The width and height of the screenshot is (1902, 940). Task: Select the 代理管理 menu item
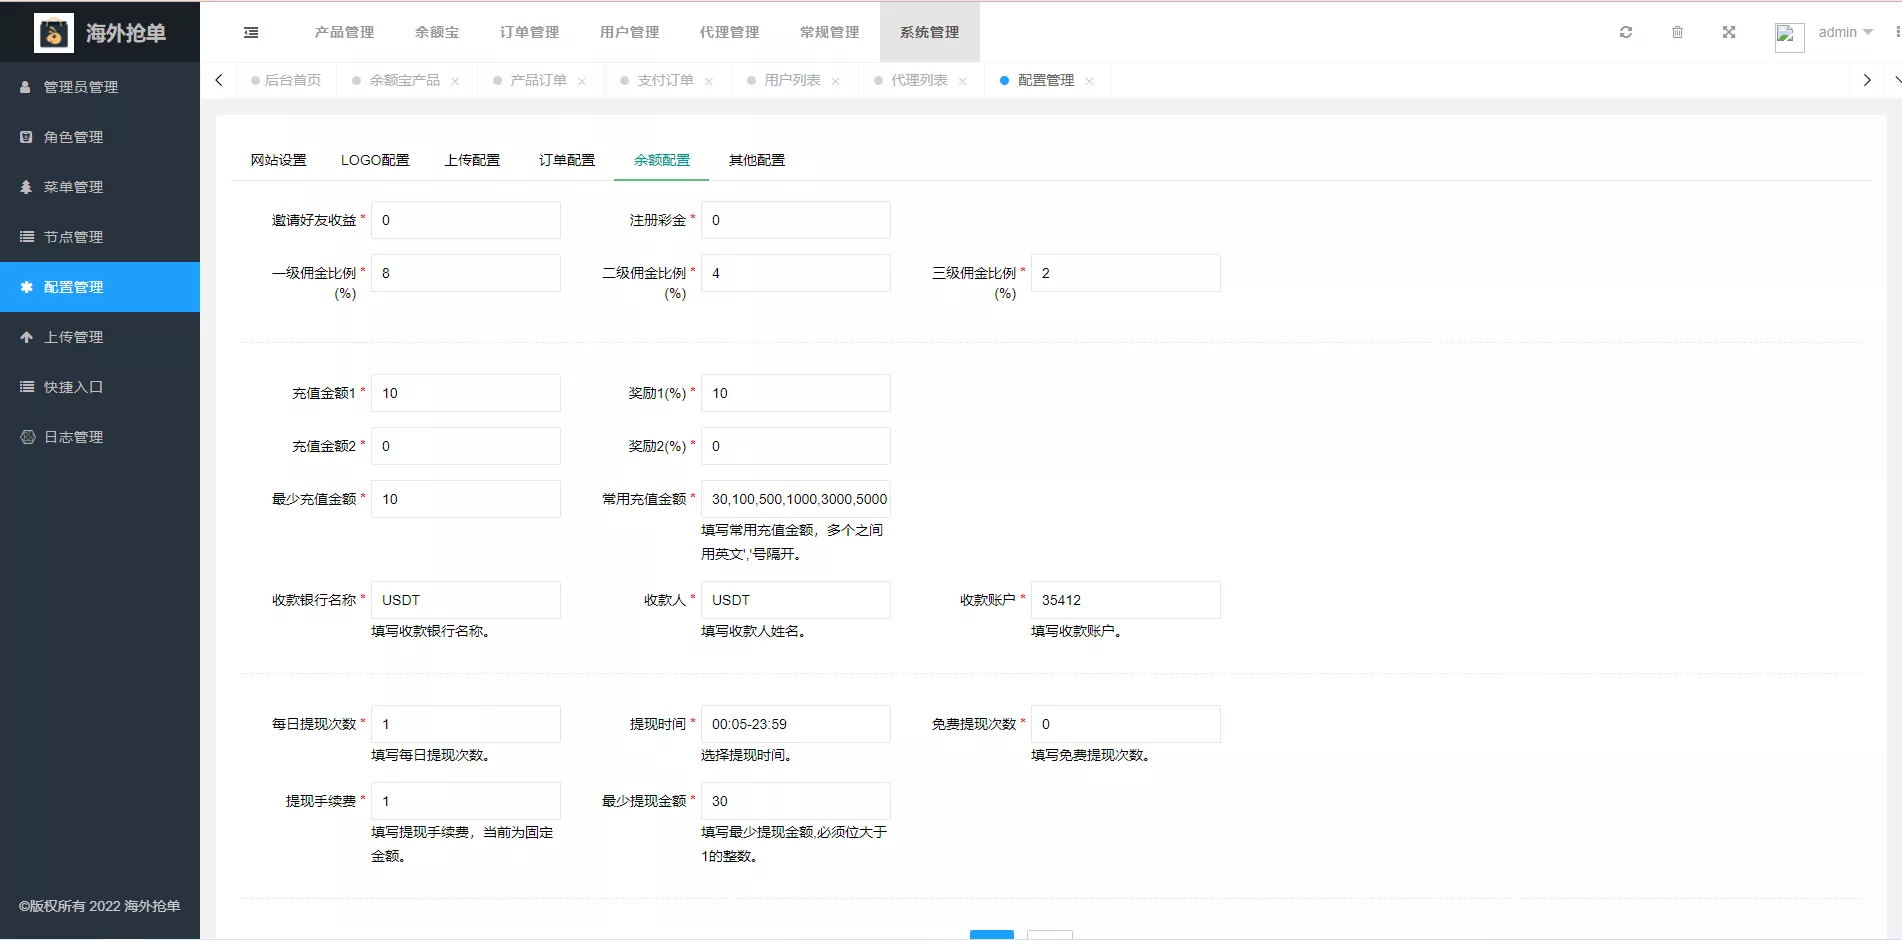(x=729, y=31)
